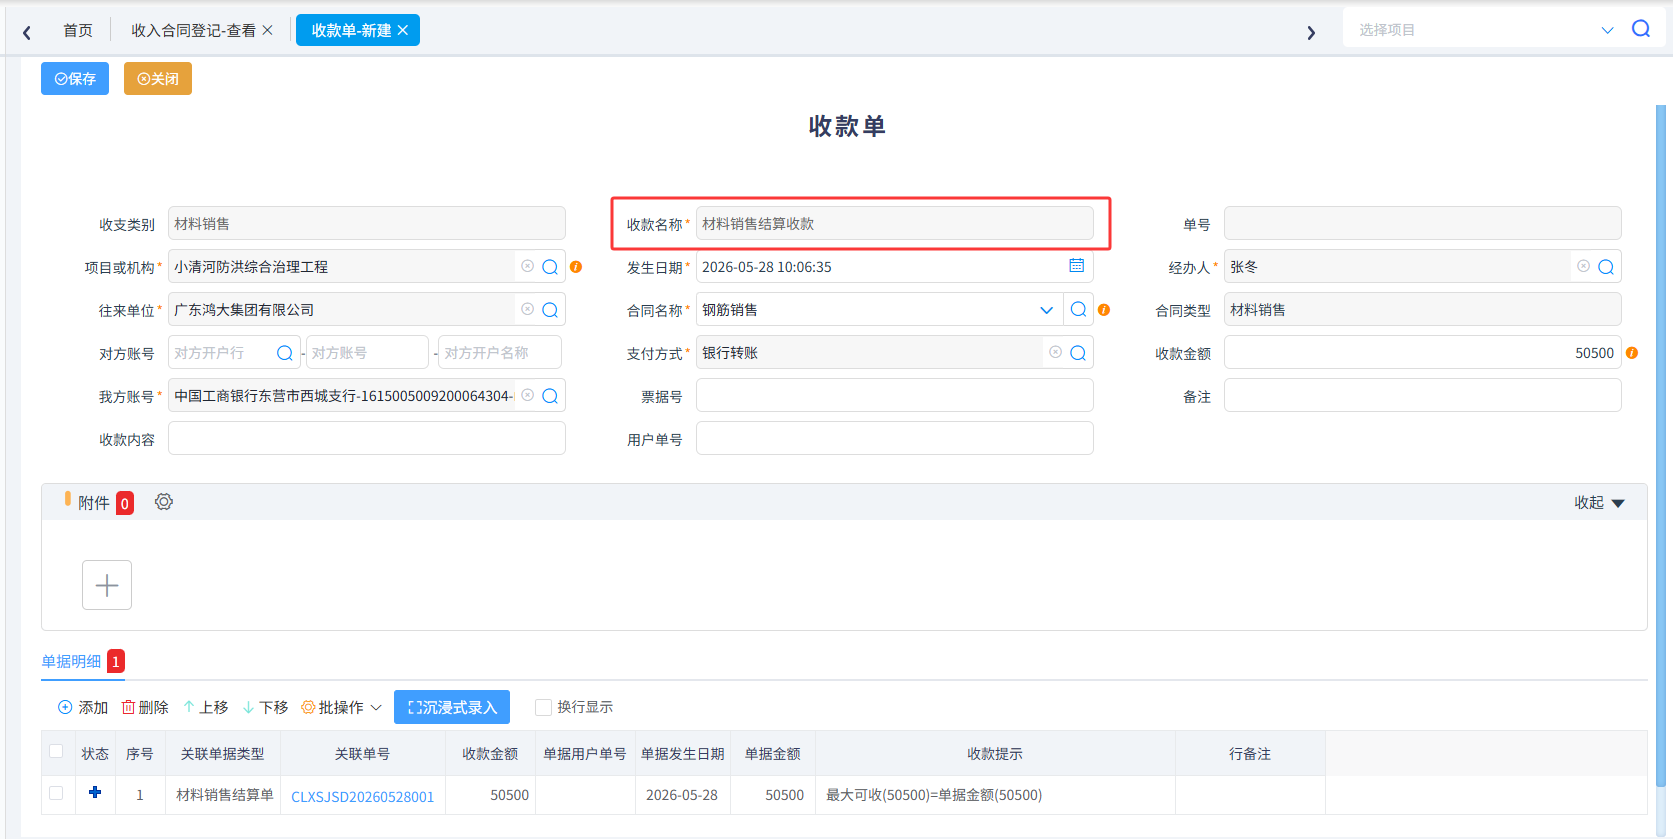The height and width of the screenshot is (839, 1673).
Task: Click info icon beside 合同名称 search
Action: [x=1104, y=310]
